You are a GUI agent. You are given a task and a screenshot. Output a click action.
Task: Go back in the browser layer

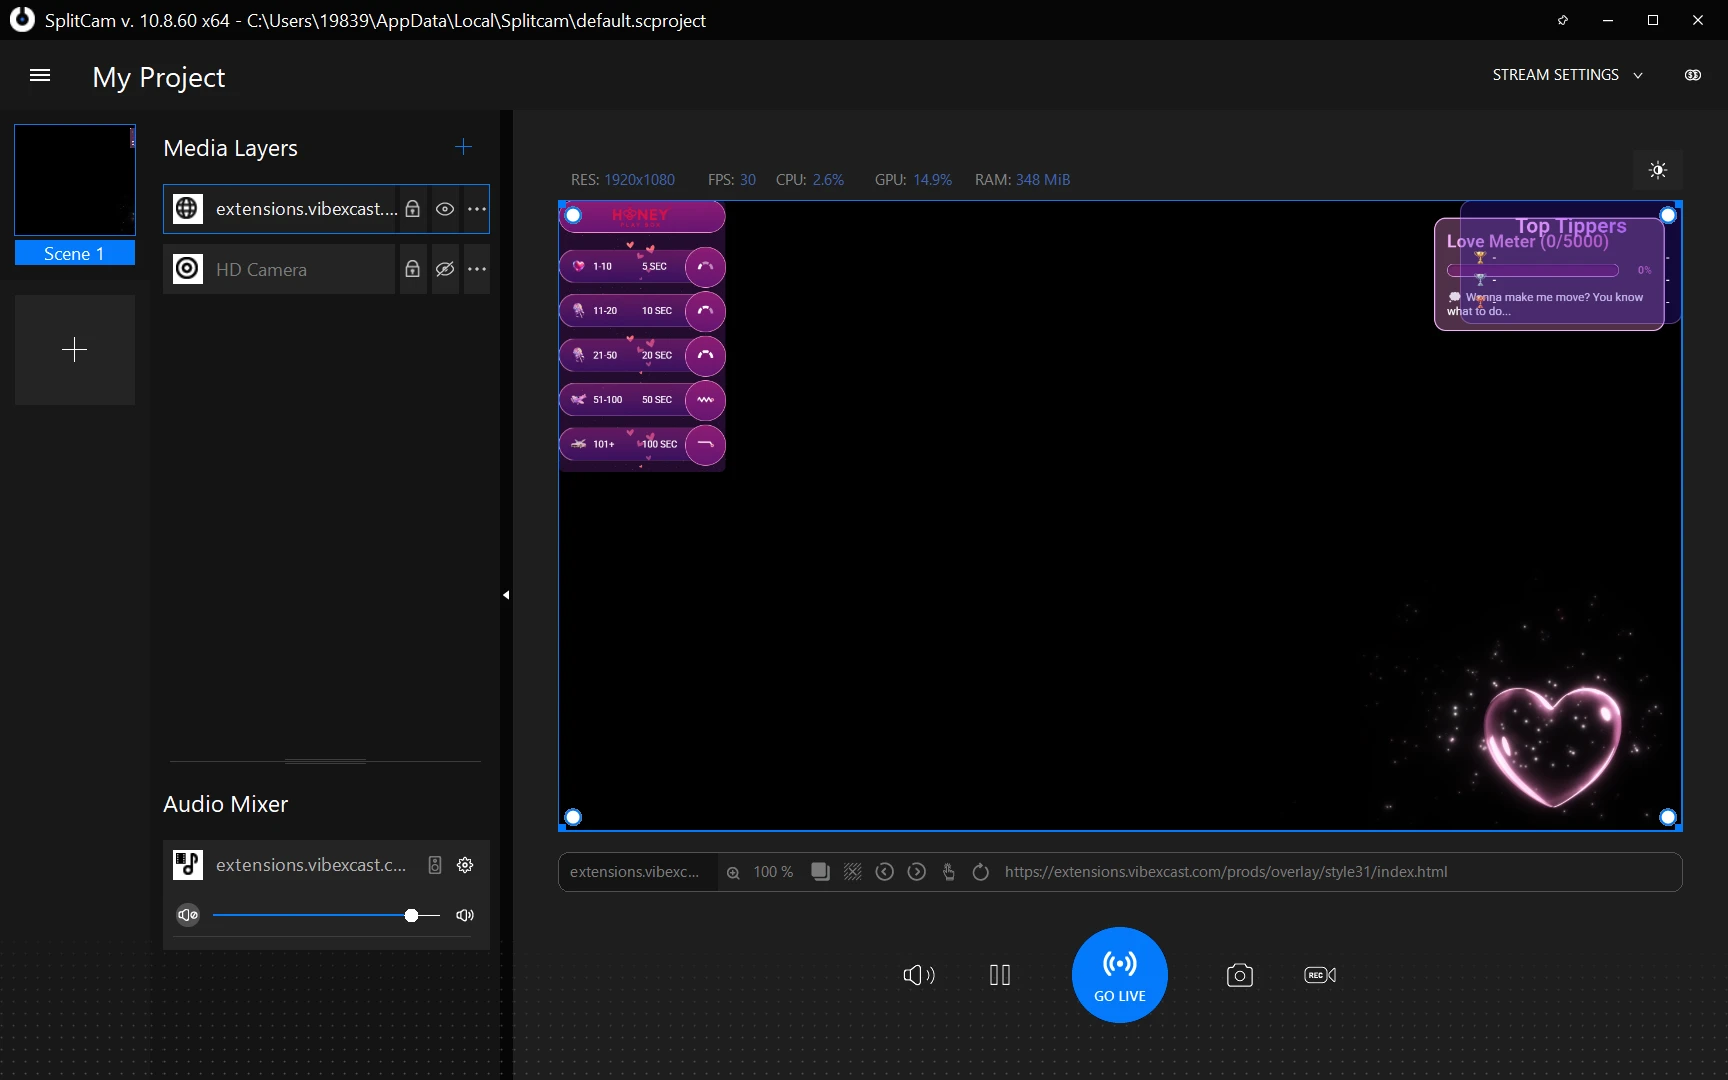(884, 872)
